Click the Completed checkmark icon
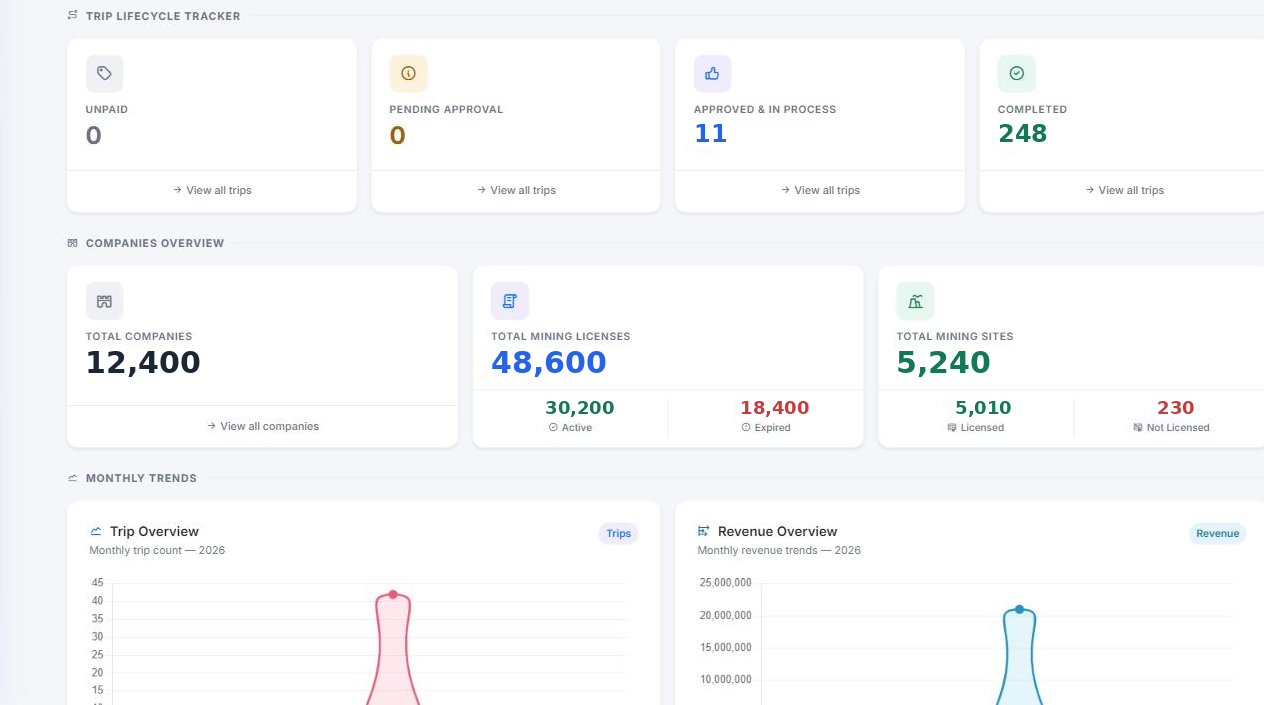 click(x=1016, y=73)
